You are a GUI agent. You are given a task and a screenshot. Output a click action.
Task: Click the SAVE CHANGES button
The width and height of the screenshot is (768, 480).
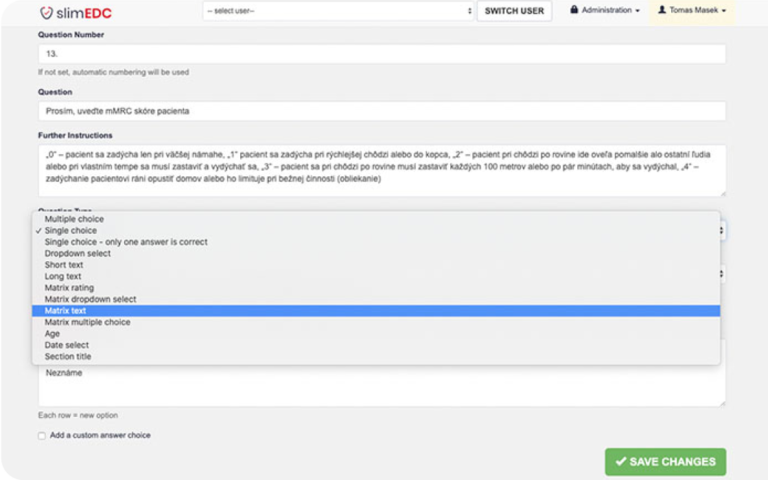click(665, 461)
